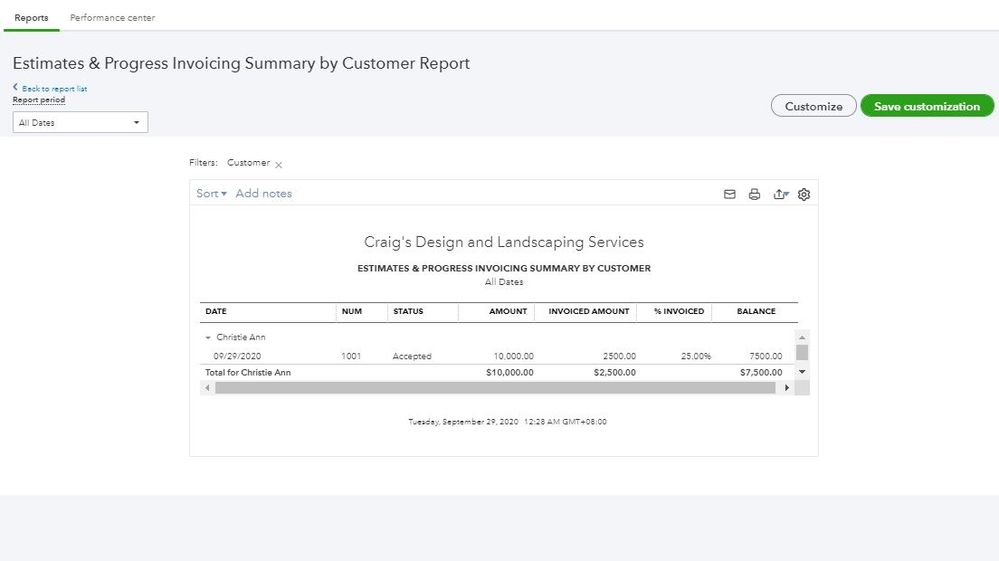This screenshot has width=999, height=561.
Task: Click estimate number 1001
Action: pos(351,356)
